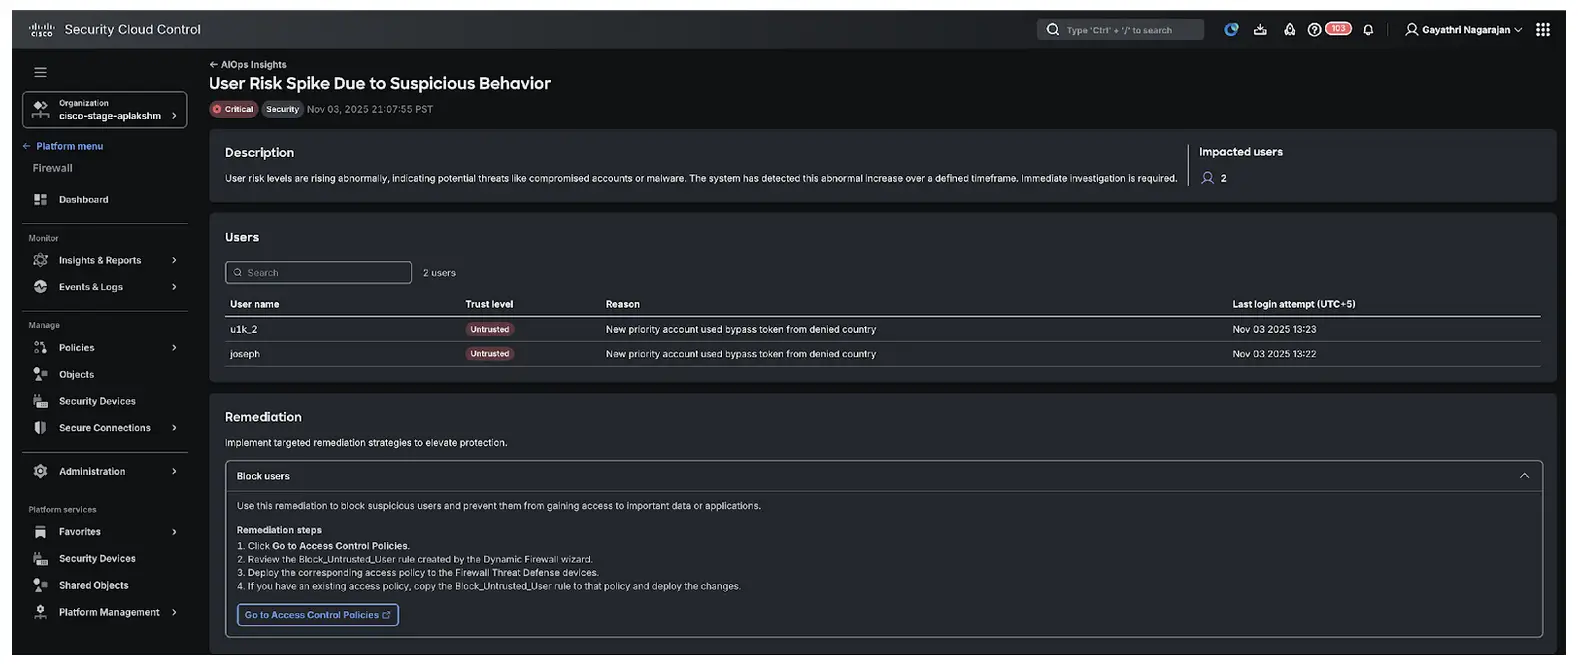
Task: Open the notifications bell icon
Action: pos(1368,30)
